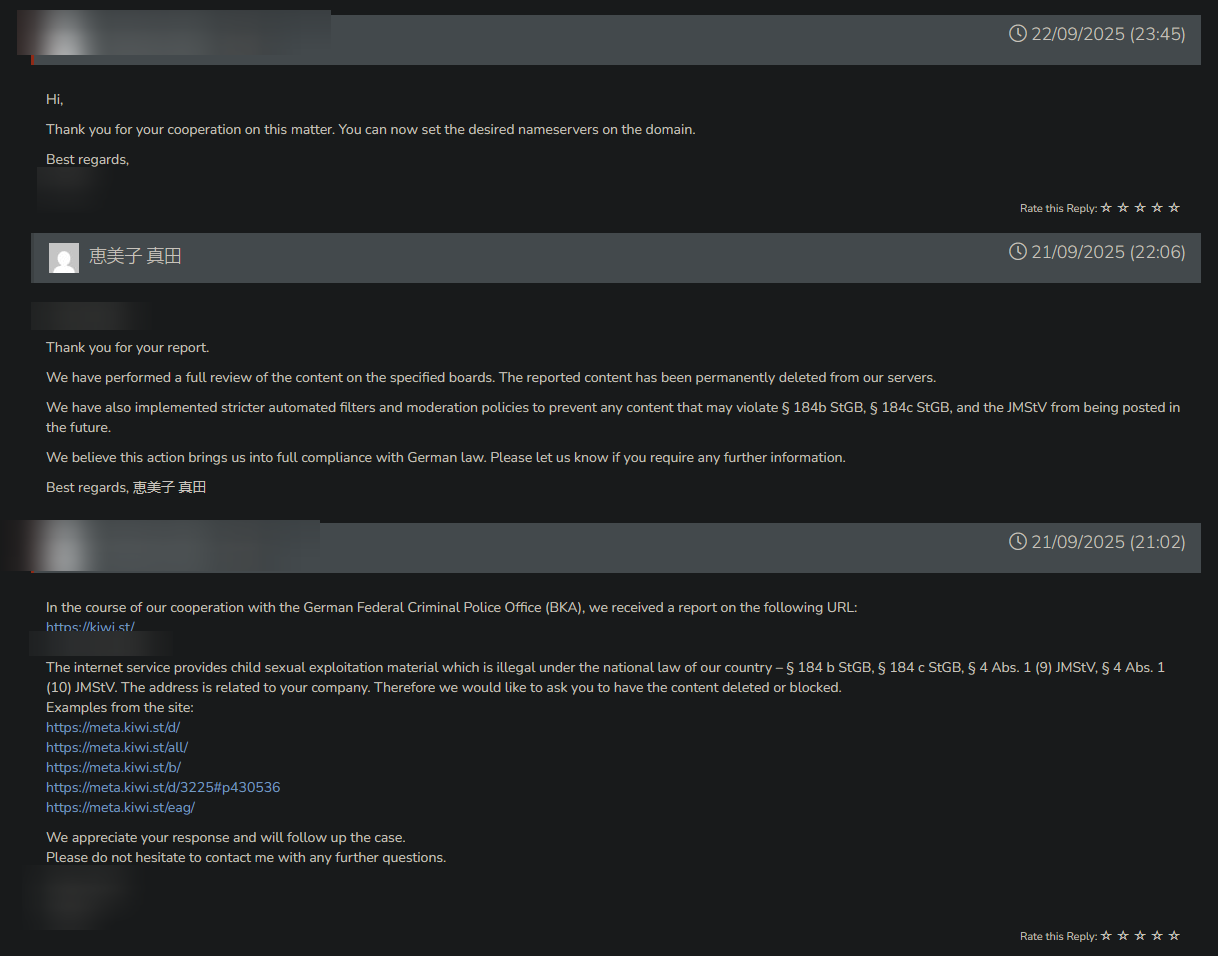The height and width of the screenshot is (956, 1218).
Task: Visit the https://meta.kiwi.st/eag/ link
Action: (120, 807)
